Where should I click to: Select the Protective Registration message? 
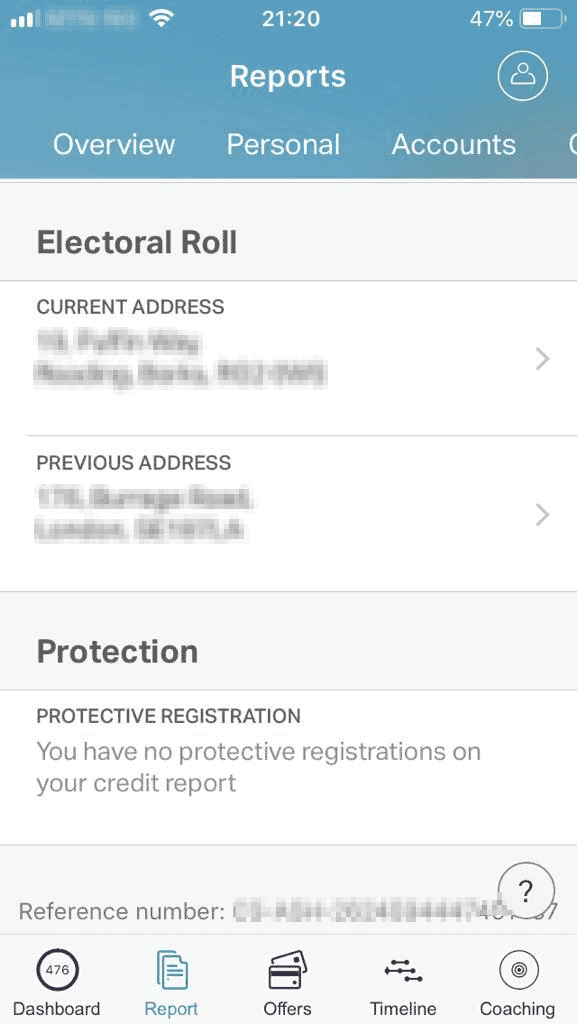tap(258, 767)
